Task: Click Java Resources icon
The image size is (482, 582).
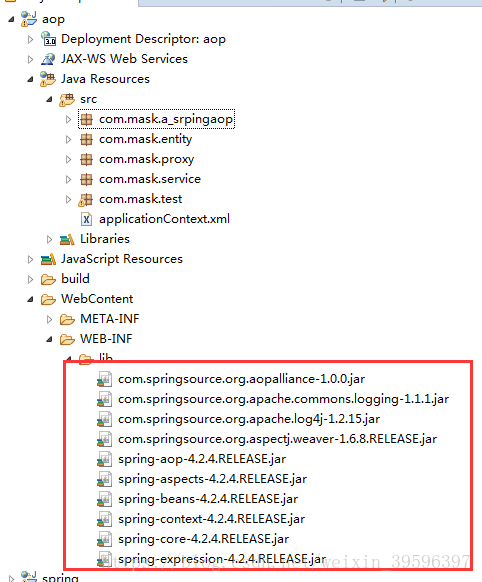Action: [x=48, y=79]
